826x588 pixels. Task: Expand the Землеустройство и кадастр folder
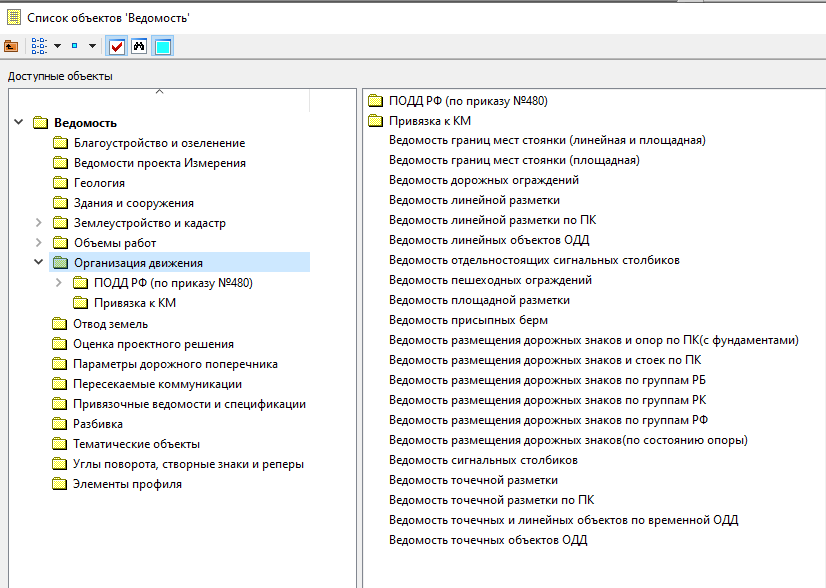click(x=38, y=222)
